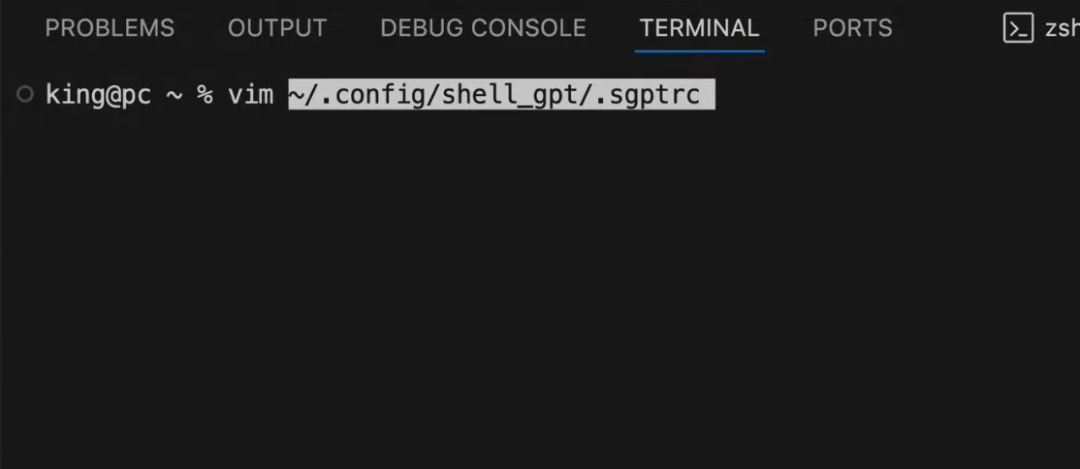The width and height of the screenshot is (1080, 469).
Task: Click the tilde between pc and percent sign
Action: [175, 95]
